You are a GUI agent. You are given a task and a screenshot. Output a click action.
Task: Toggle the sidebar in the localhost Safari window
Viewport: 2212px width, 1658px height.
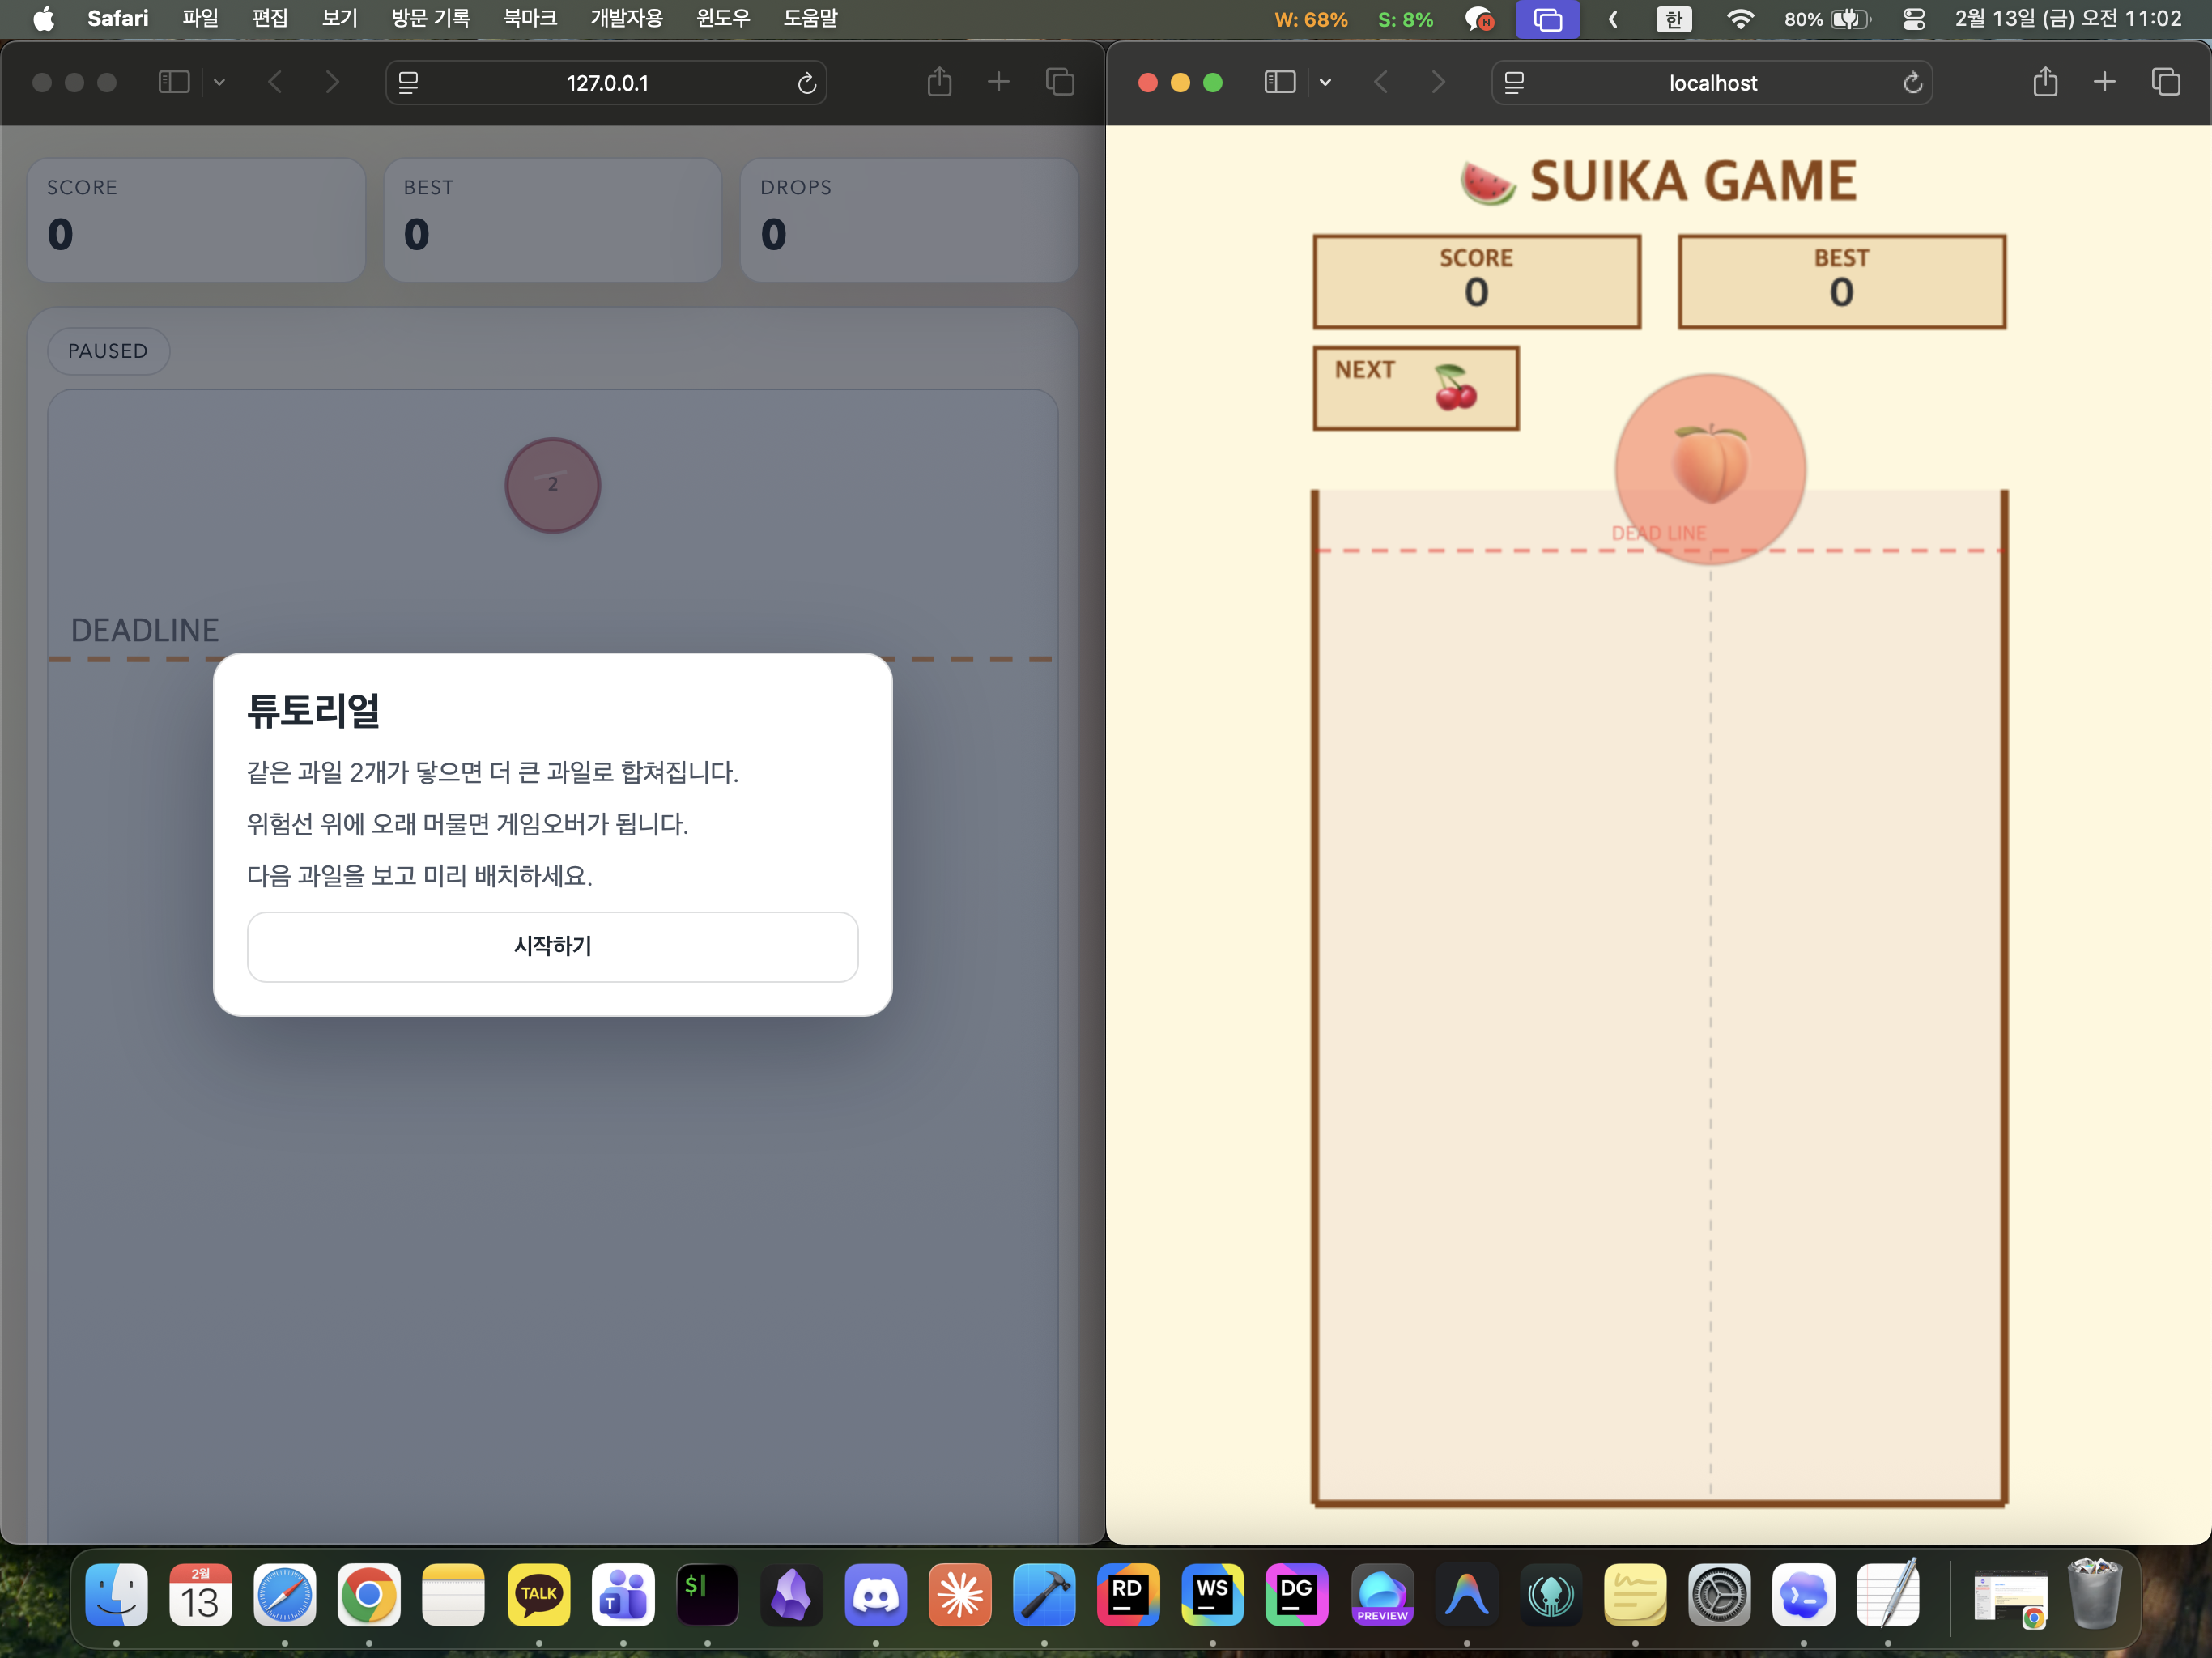pyautogui.click(x=1279, y=82)
